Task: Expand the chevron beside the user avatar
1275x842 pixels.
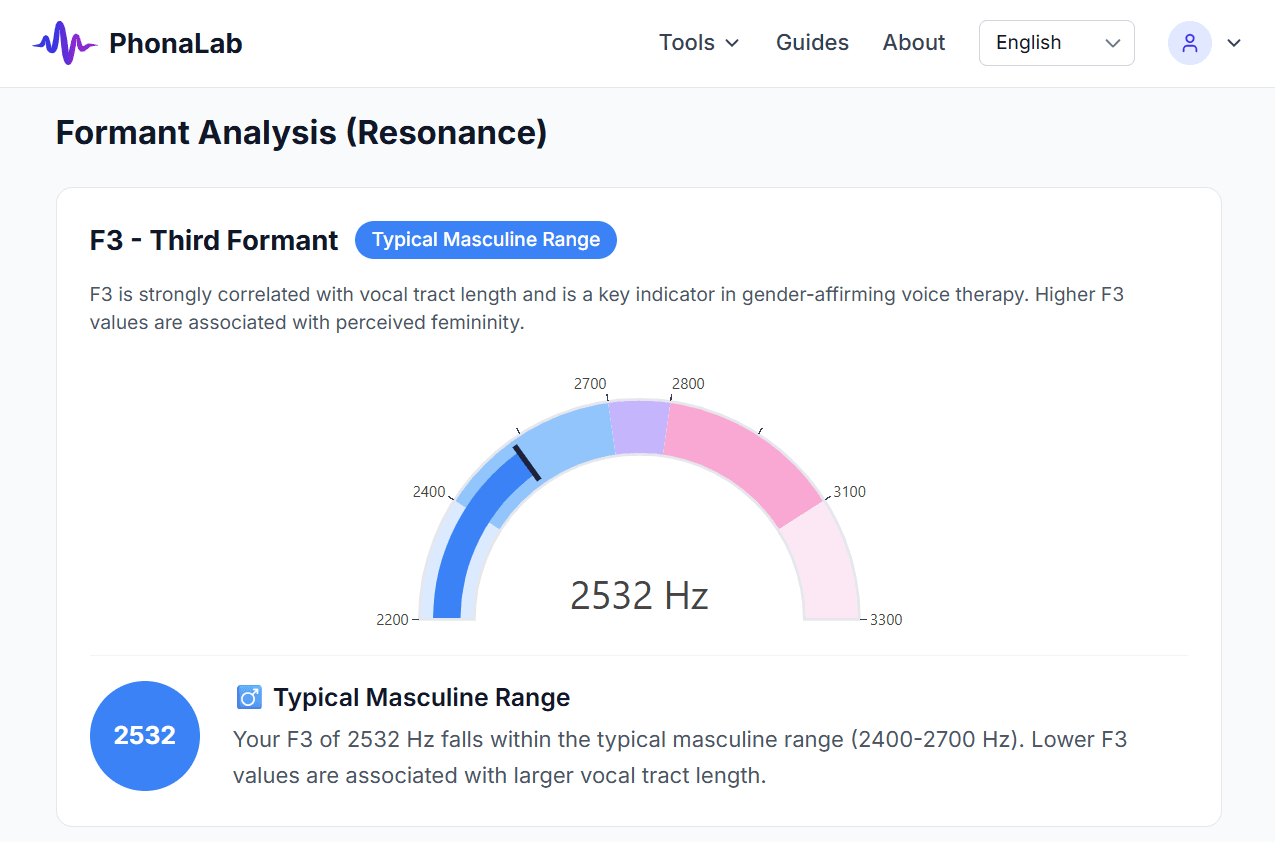Action: (x=1234, y=43)
